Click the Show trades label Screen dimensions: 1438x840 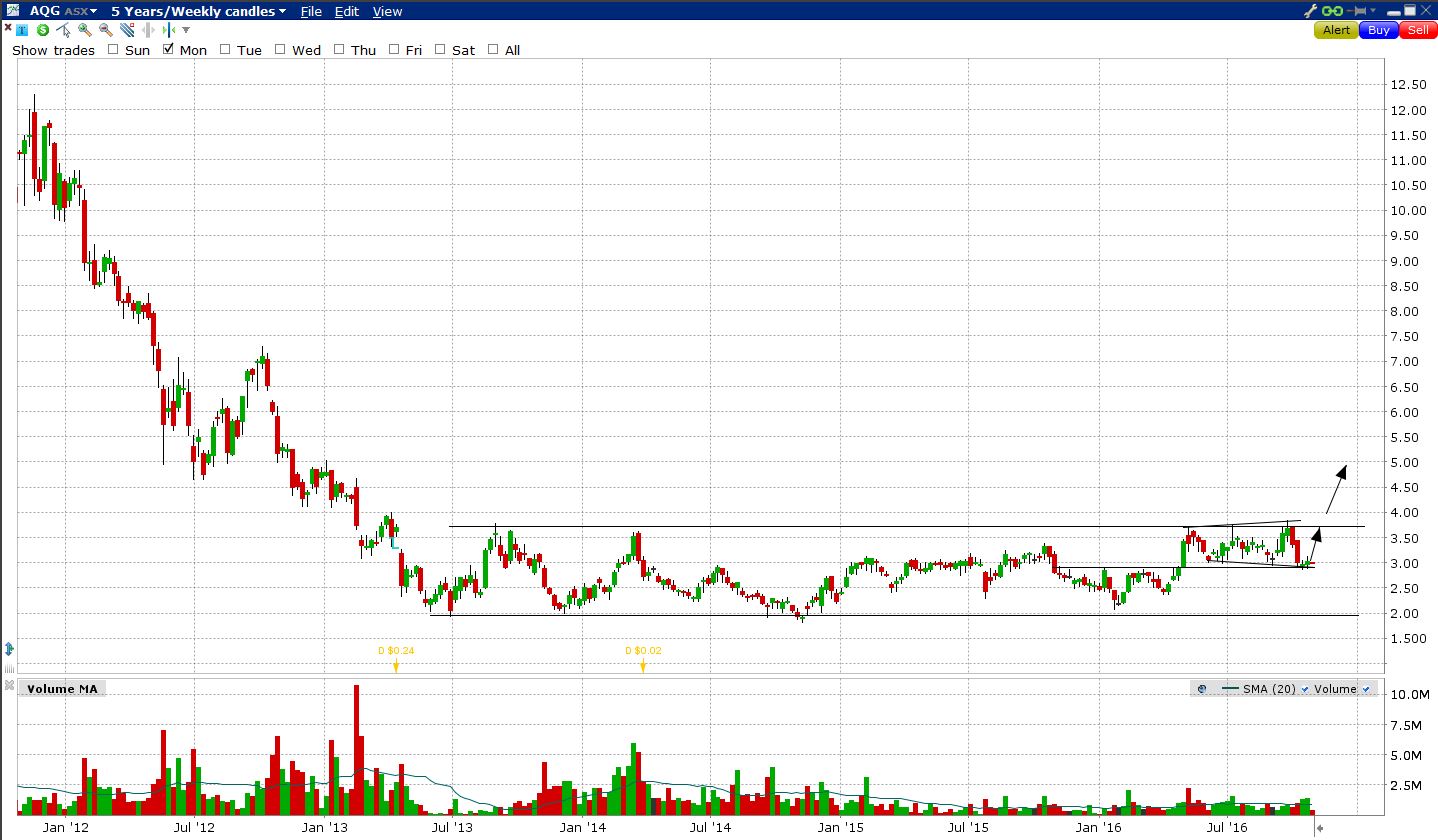53,50
